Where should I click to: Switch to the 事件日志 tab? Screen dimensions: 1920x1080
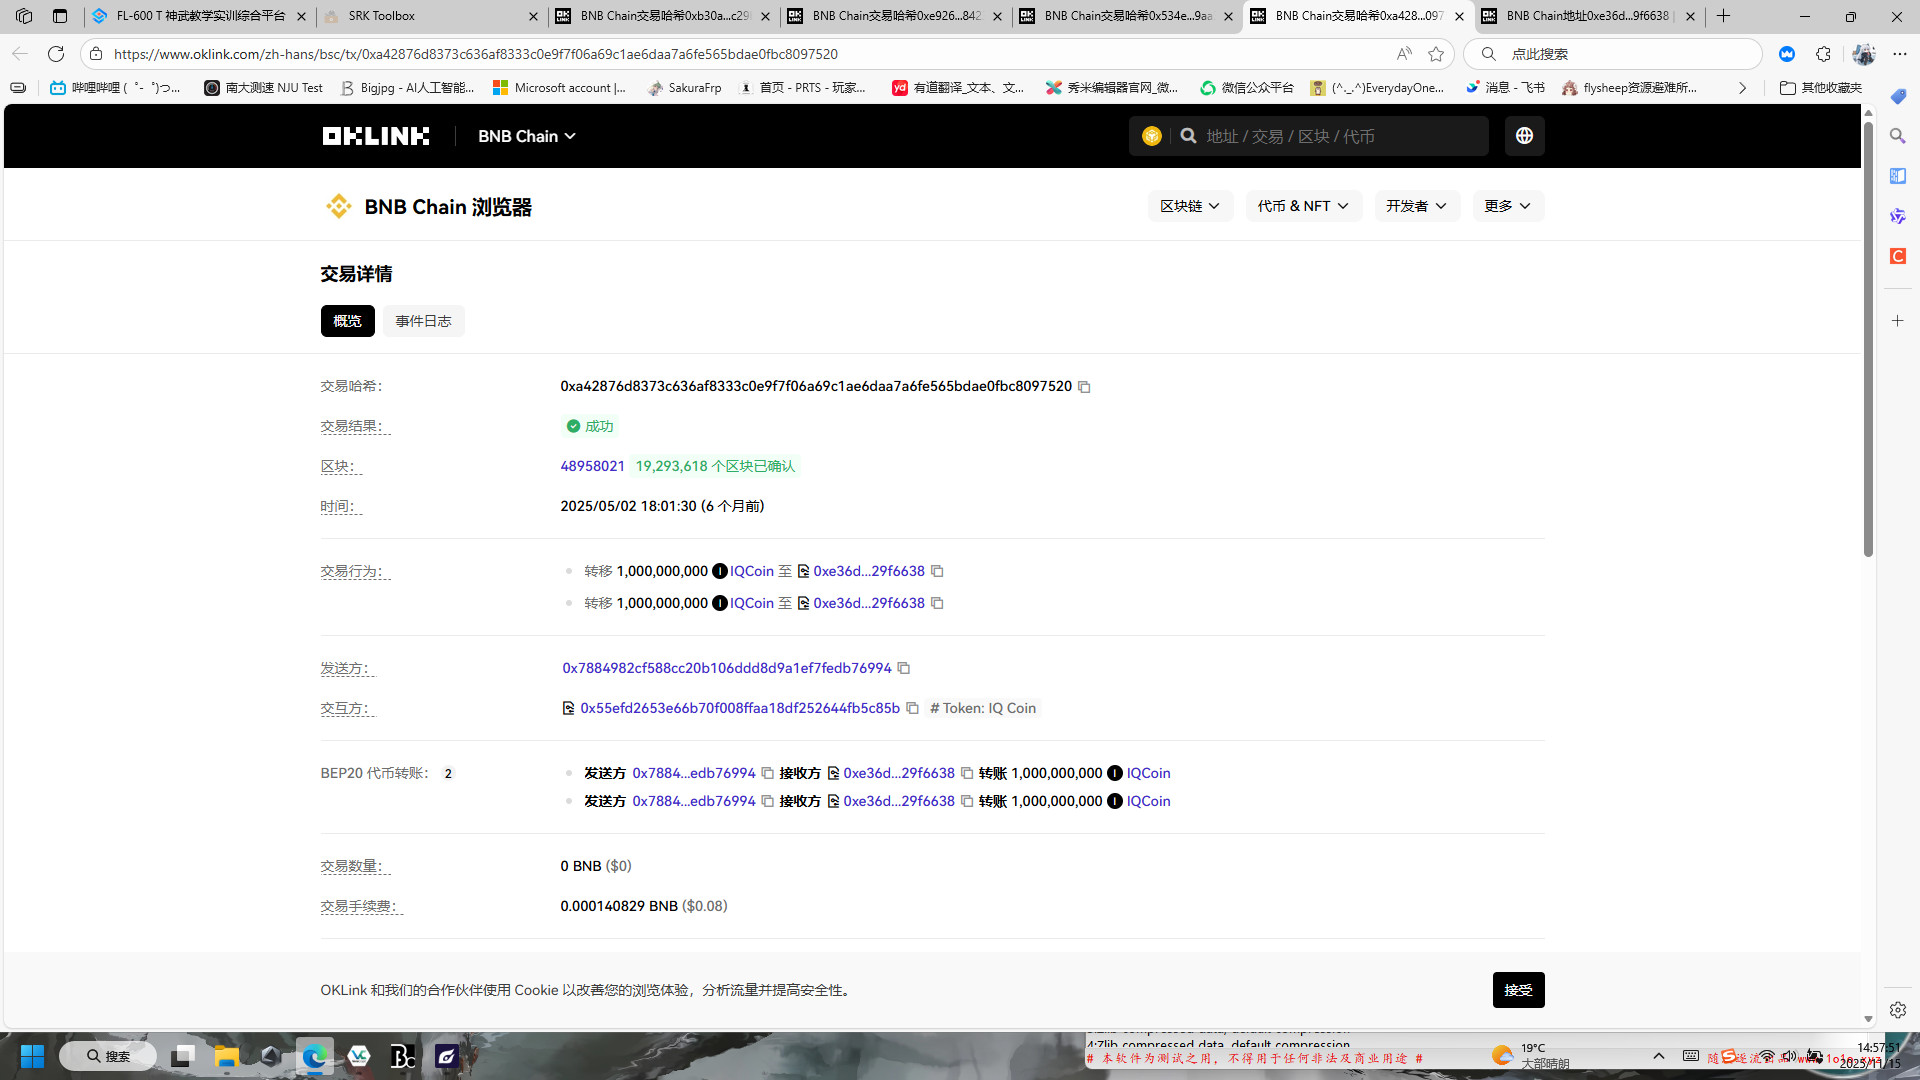(x=423, y=321)
